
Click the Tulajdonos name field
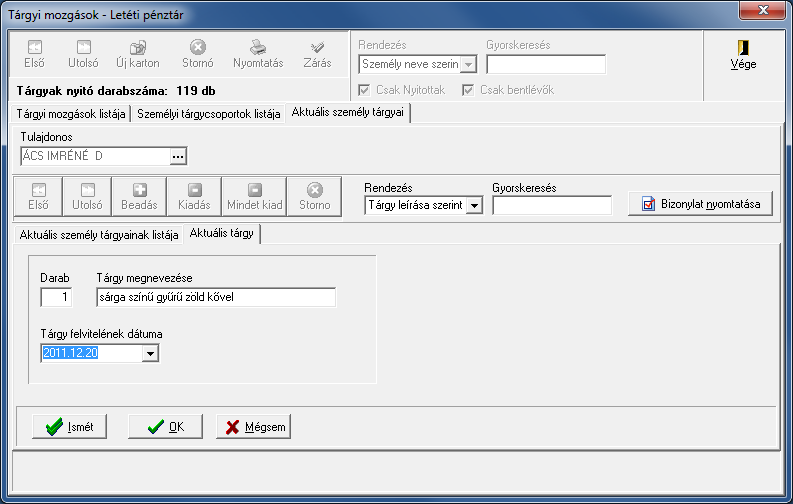95,156
